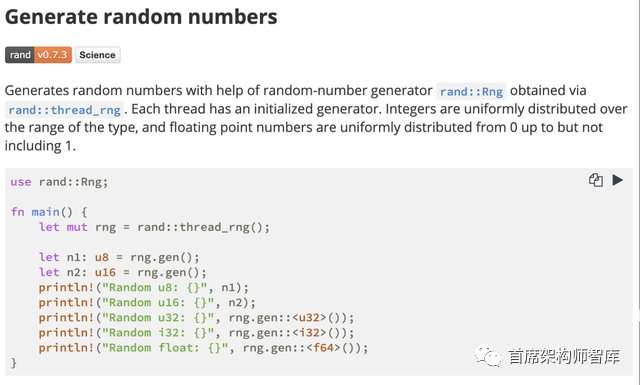Click the 首席架构师智库 watermark text
The height and width of the screenshot is (385, 640).
click(x=564, y=356)
